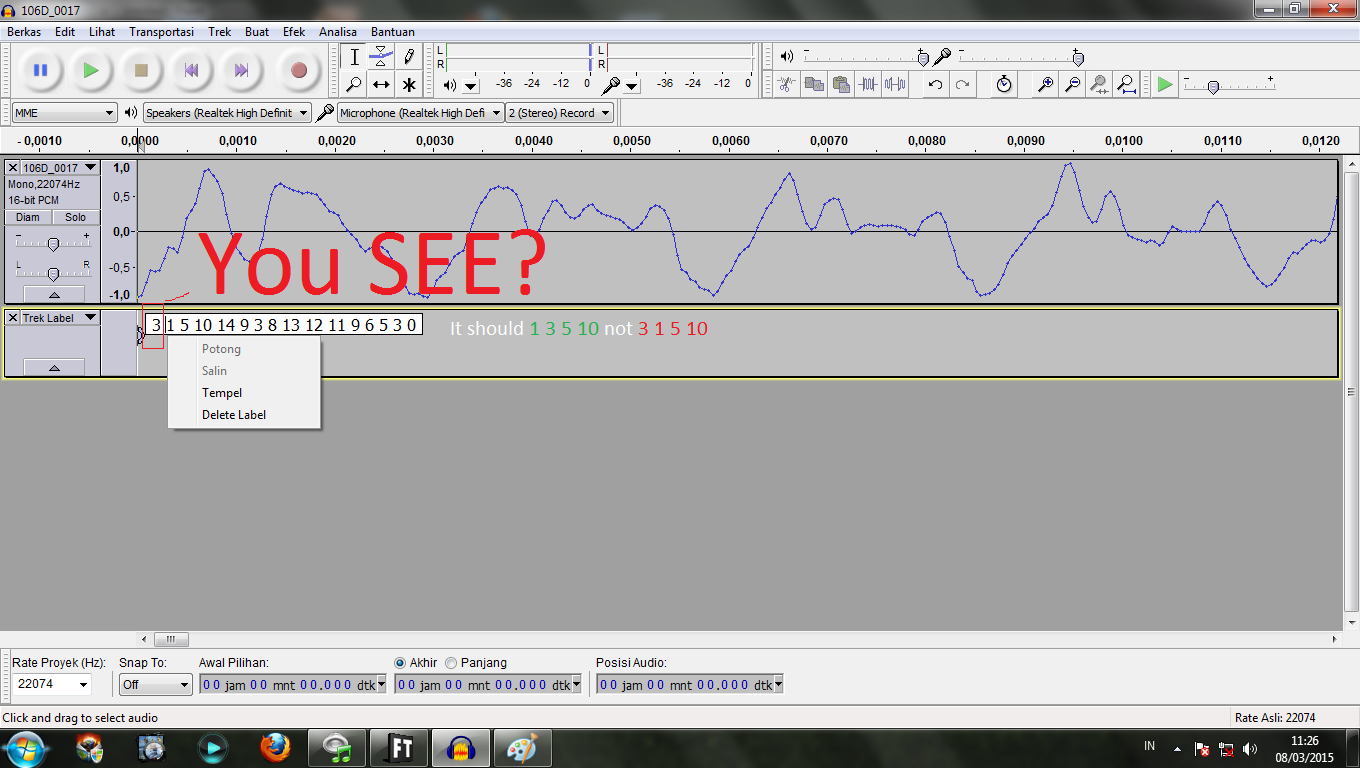This screenshot has width=1360, height=768.
Task: Mute track with Diam button
Action: (28, 217)
